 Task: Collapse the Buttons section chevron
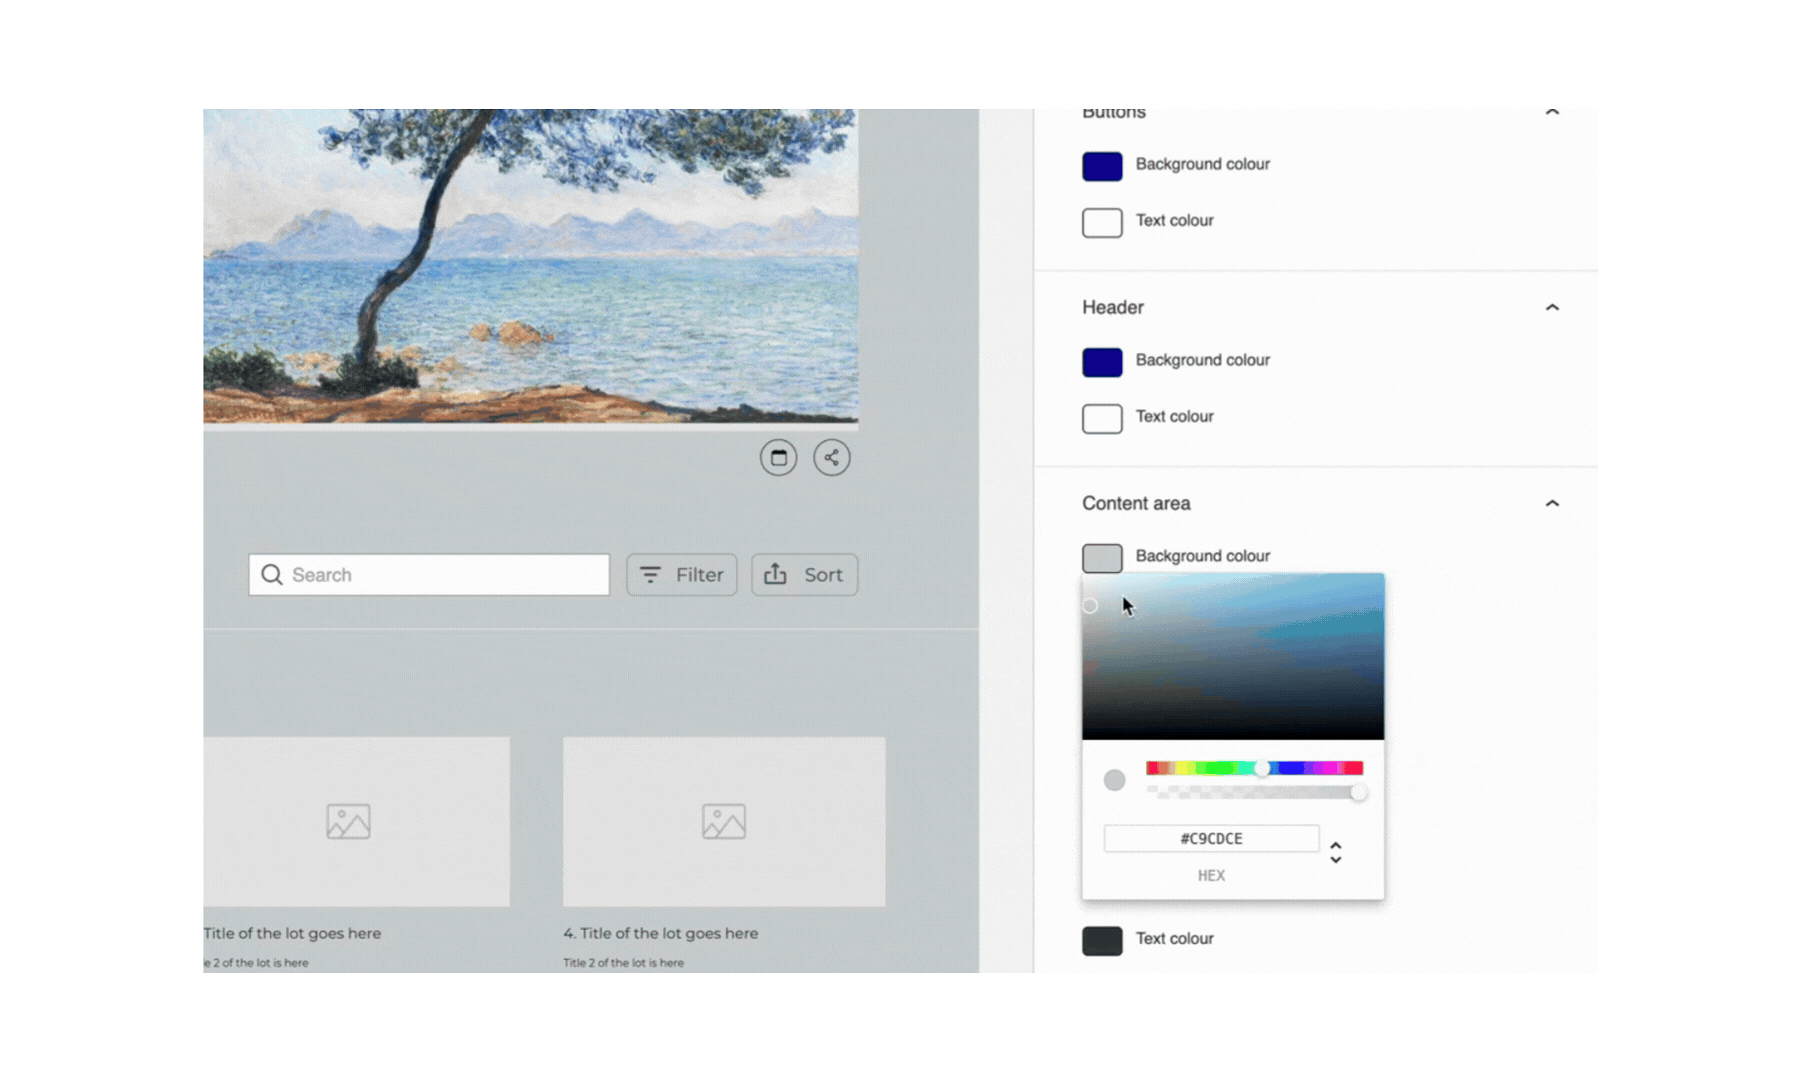[1552, 112]
